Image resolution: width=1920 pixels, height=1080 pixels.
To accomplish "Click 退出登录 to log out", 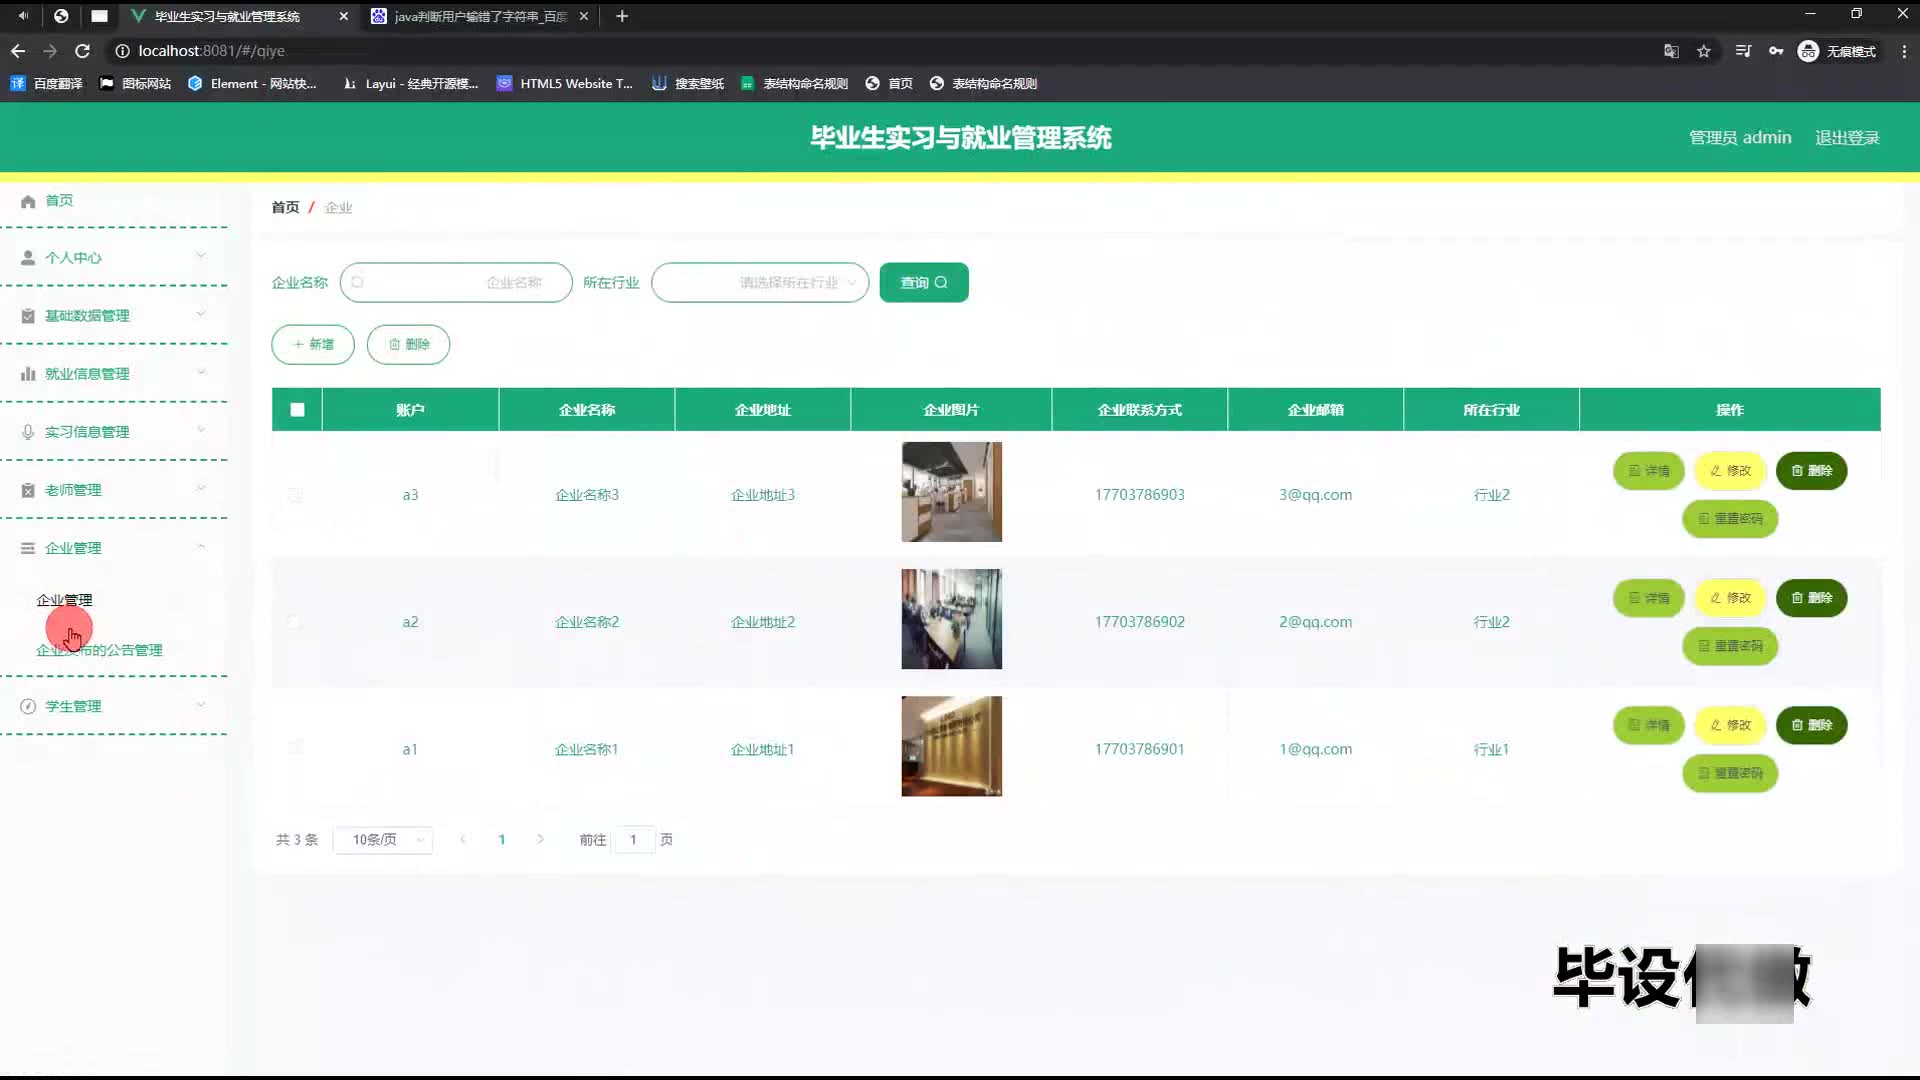I will (x=1847, y=138).
